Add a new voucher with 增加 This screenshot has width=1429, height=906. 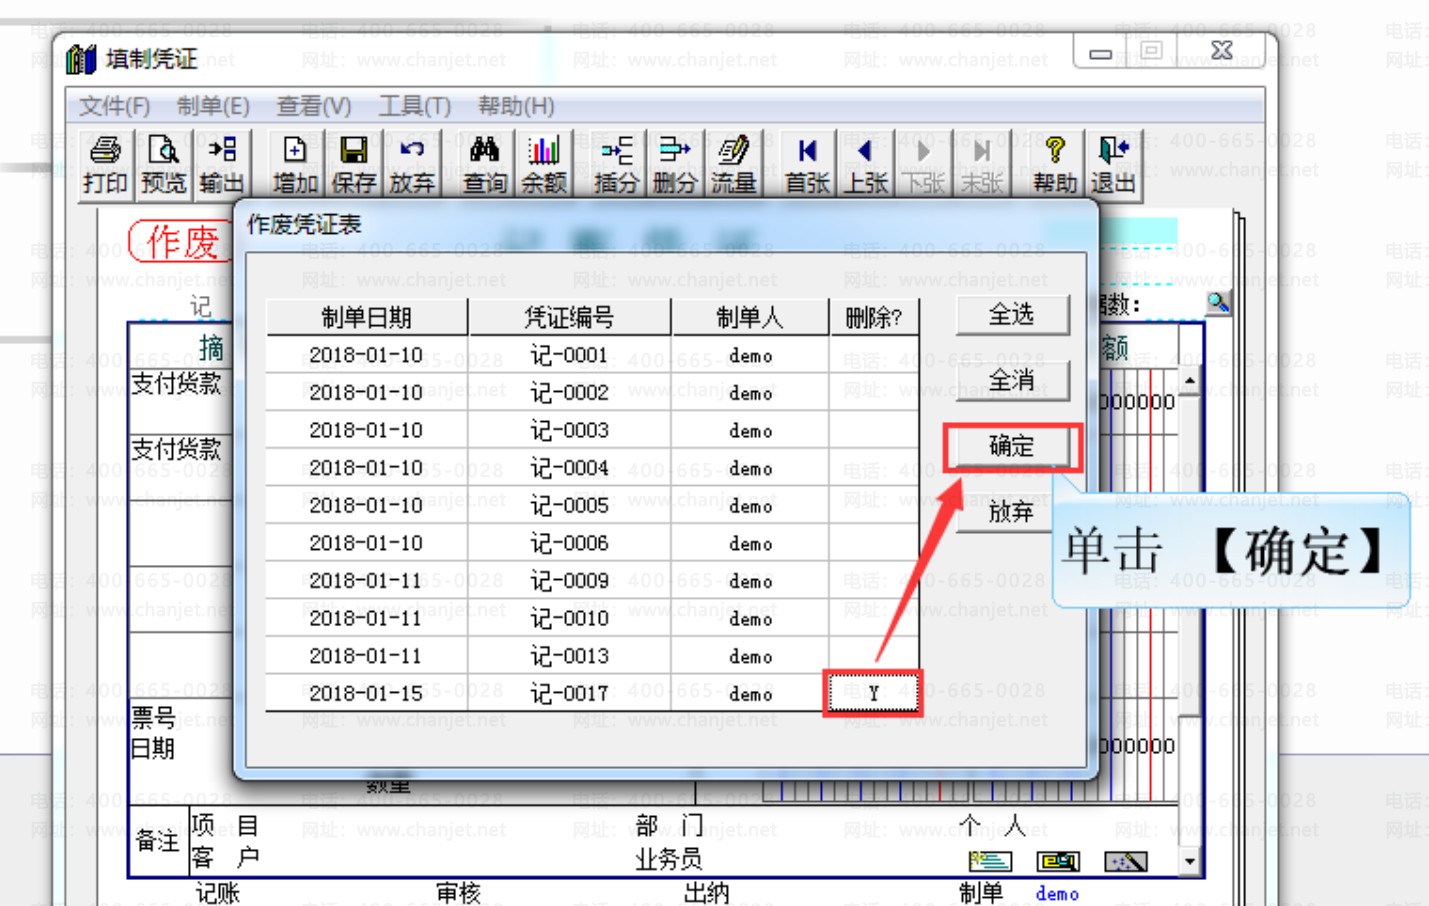click(295, 165)
